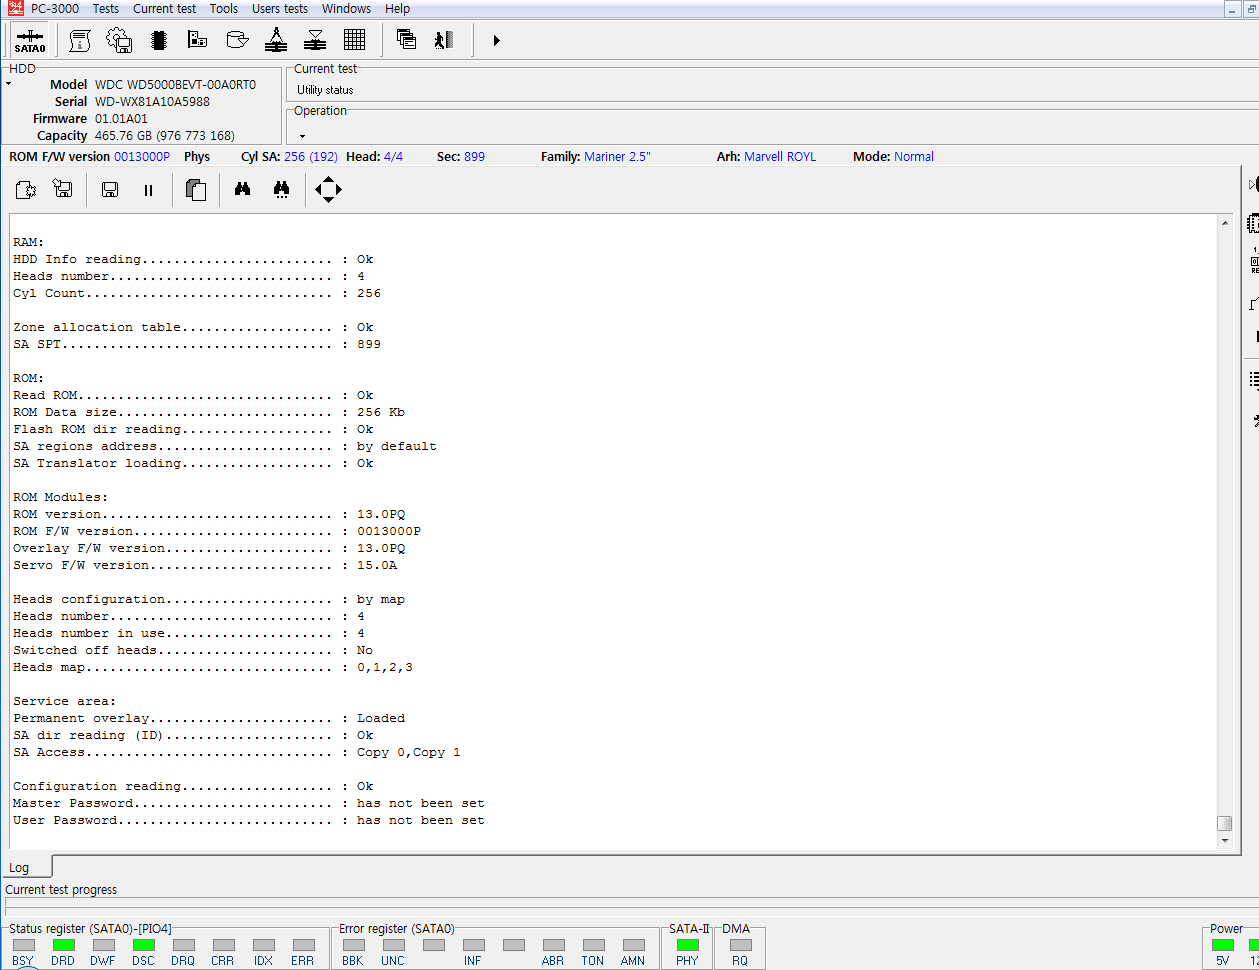Expand the HDD panel dropdown arrow
The image size is (1259, 970).
tap(9, 84)
